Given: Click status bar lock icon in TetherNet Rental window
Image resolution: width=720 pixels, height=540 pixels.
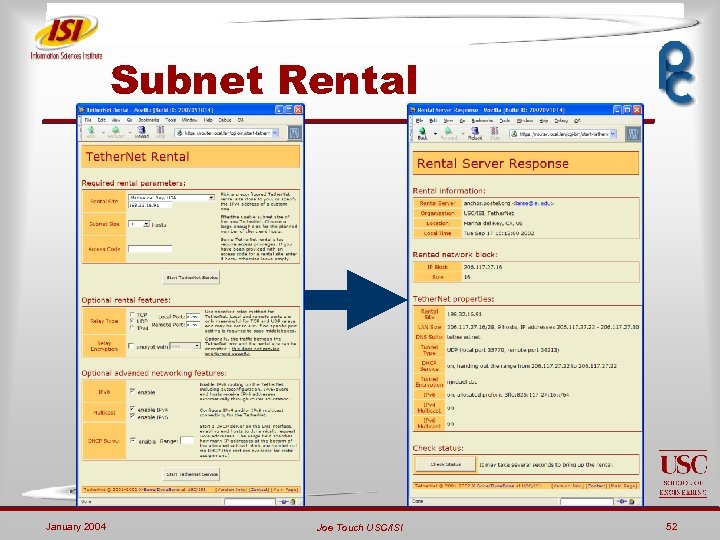Looking at the screenshot, I should (x=293, y=501).
